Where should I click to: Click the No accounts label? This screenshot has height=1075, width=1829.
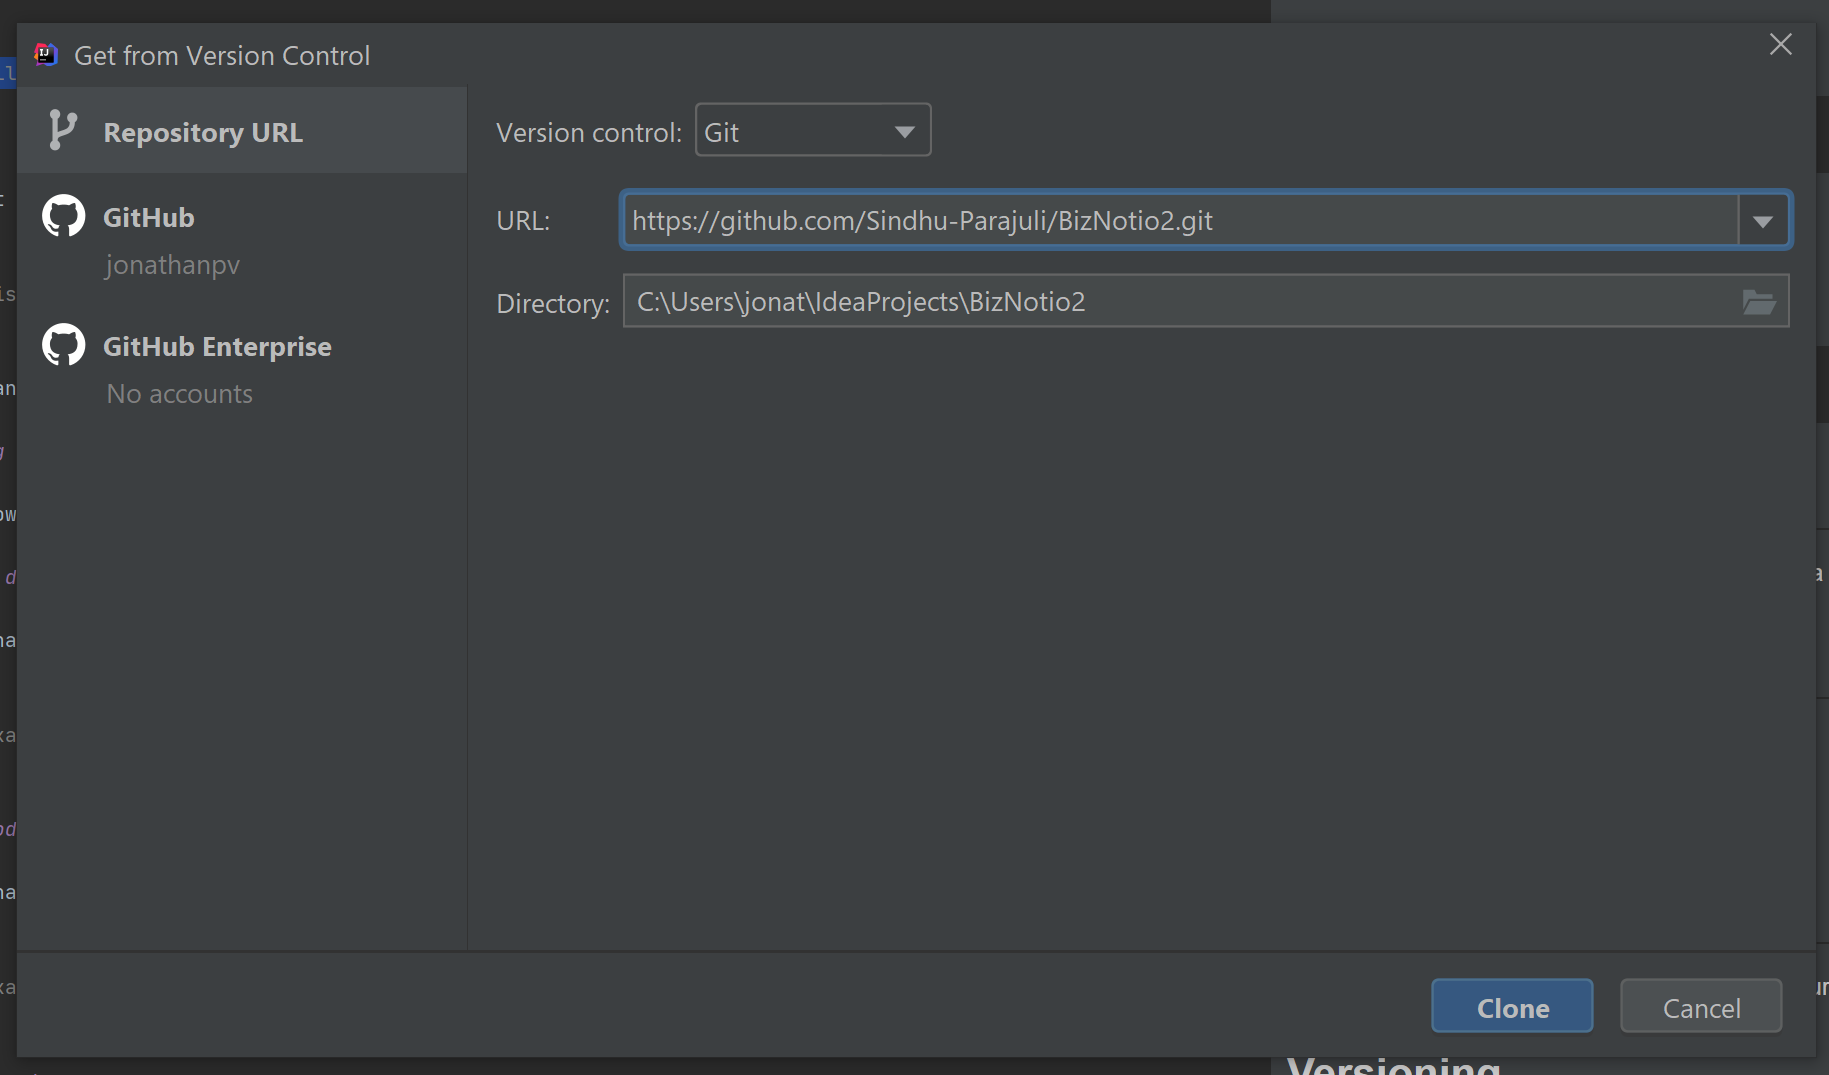tap(180, 393)
